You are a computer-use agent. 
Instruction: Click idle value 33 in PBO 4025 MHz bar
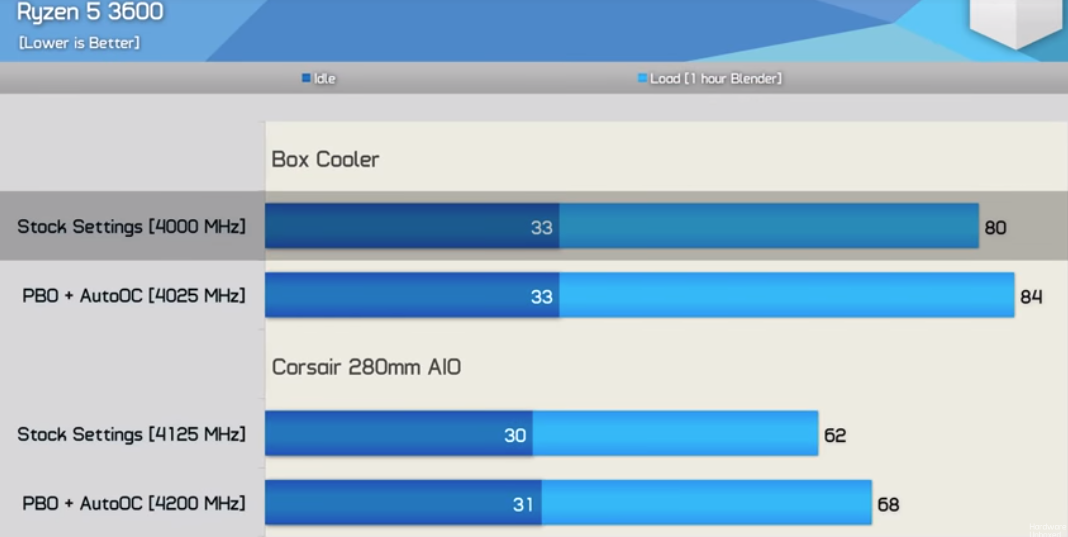[x=541, y=297]
